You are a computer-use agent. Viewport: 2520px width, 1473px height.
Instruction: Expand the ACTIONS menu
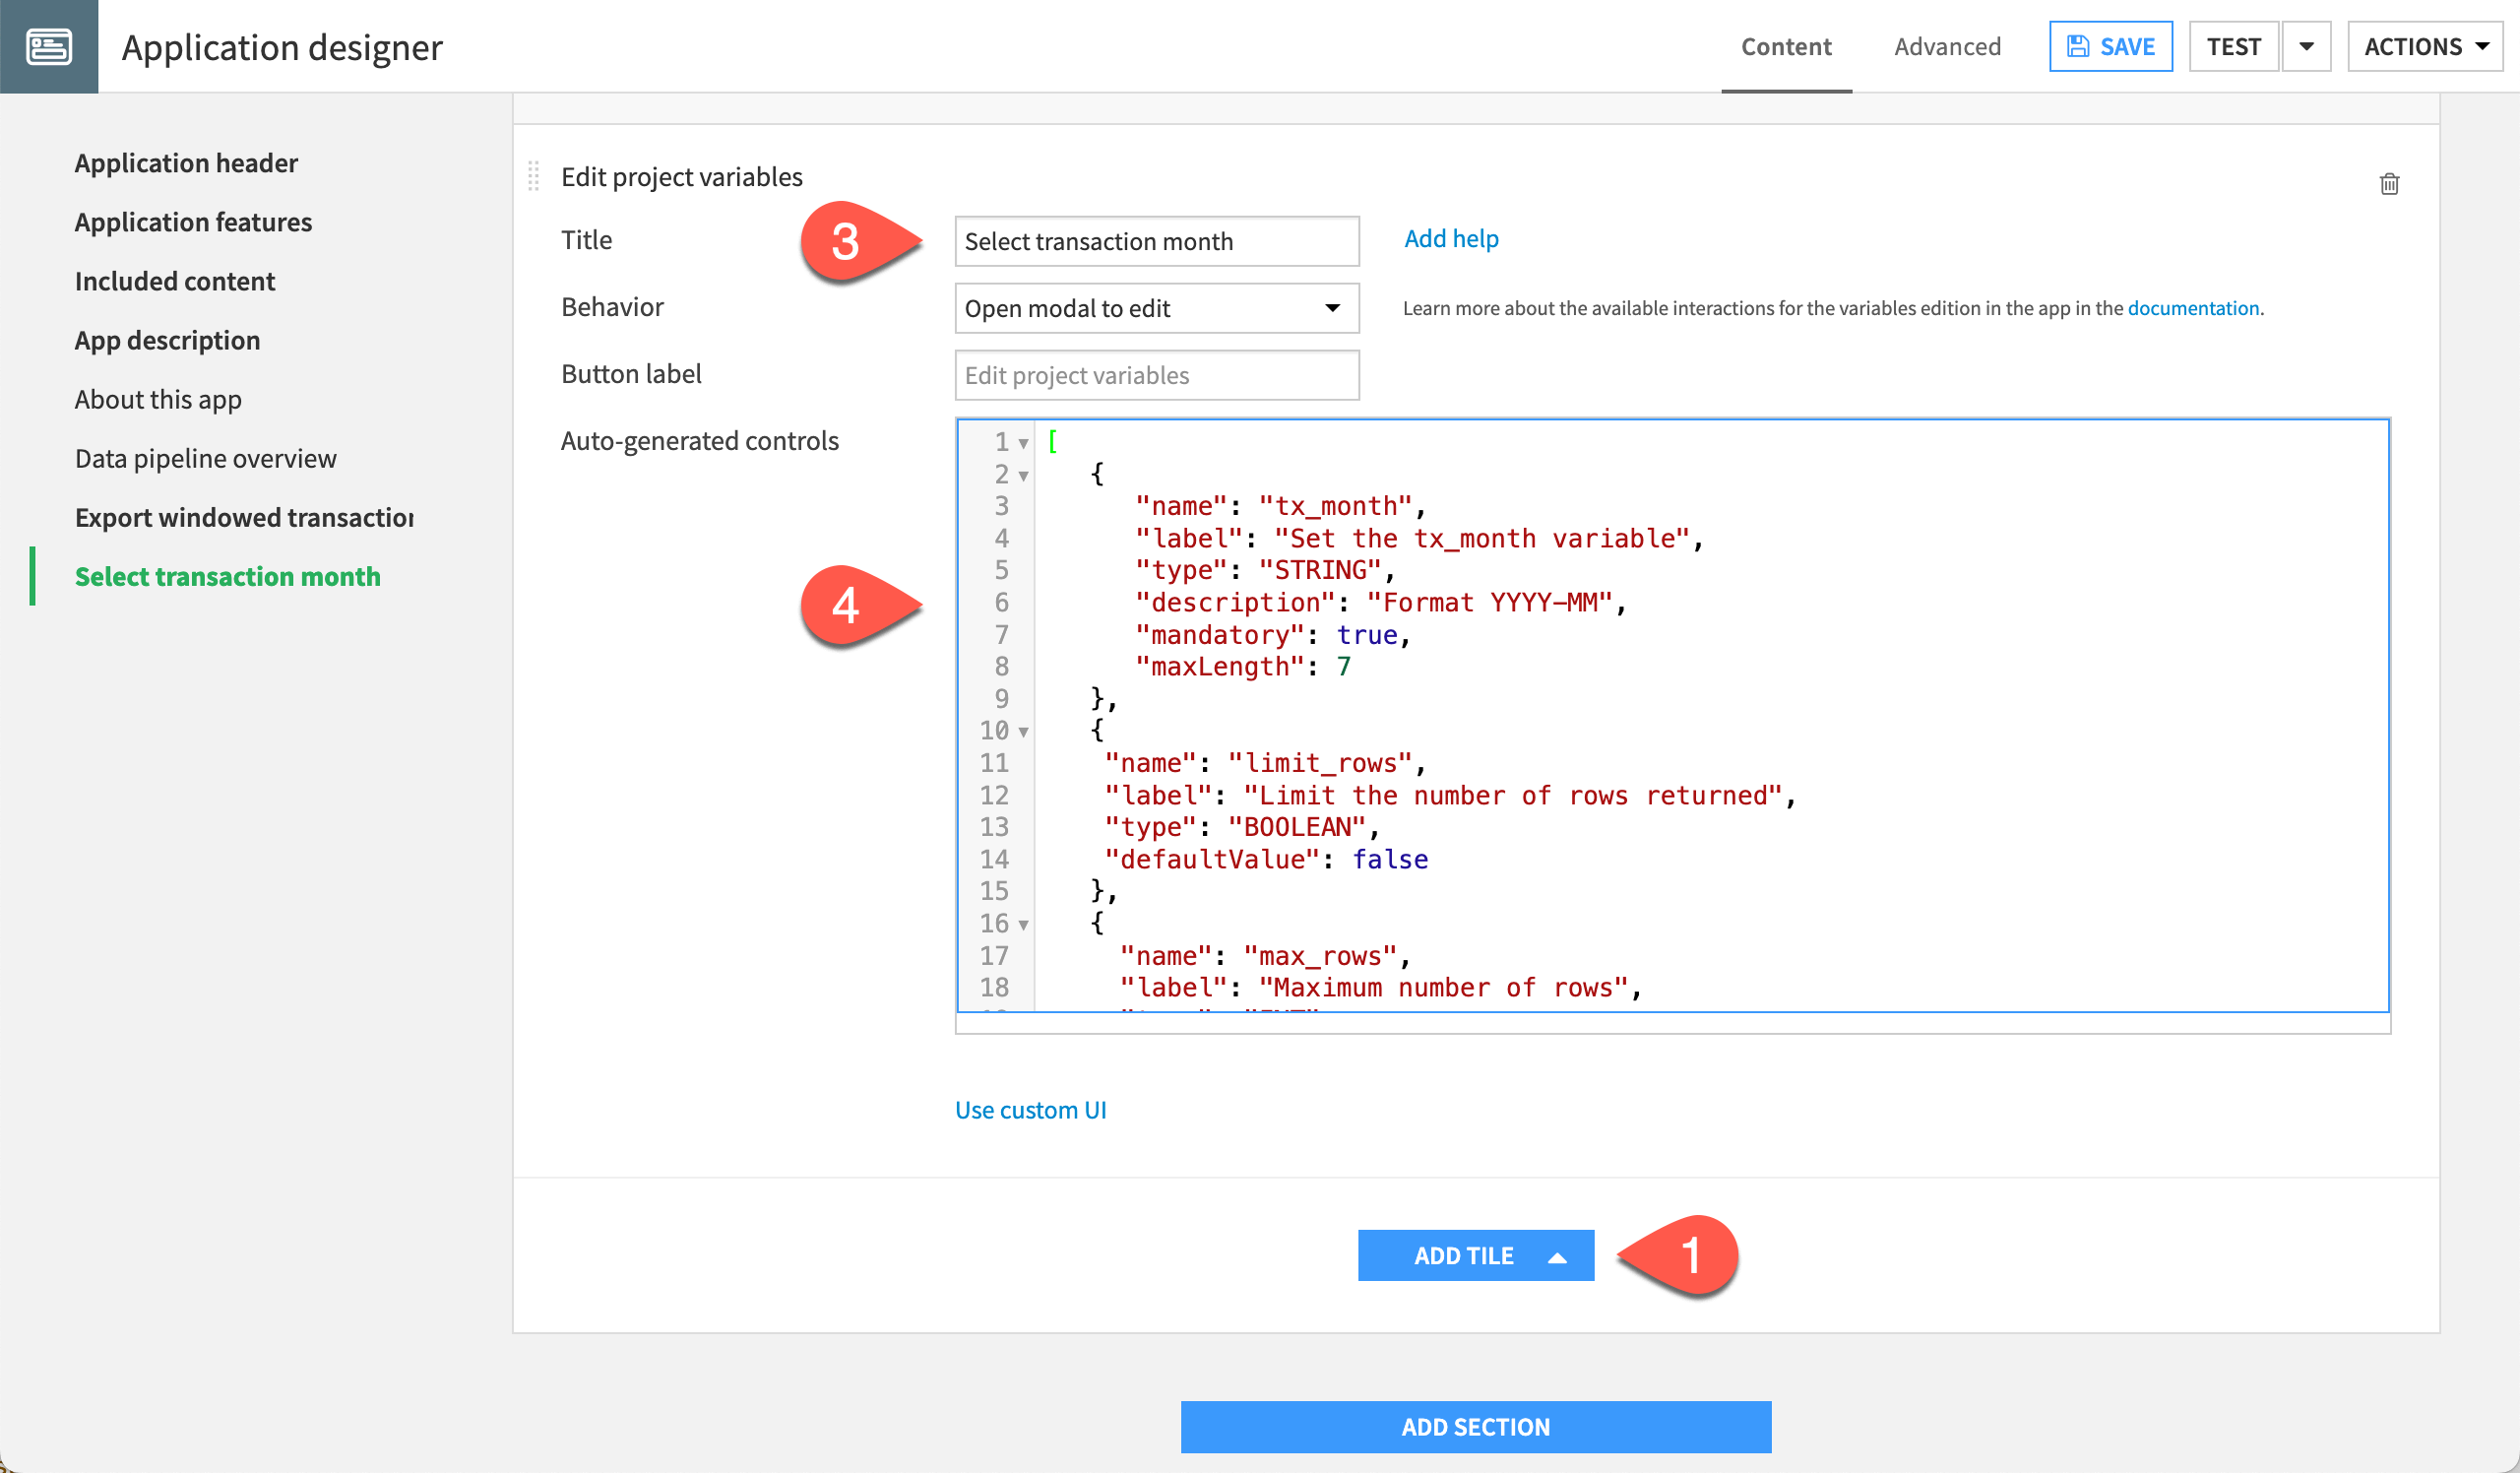2424,47
